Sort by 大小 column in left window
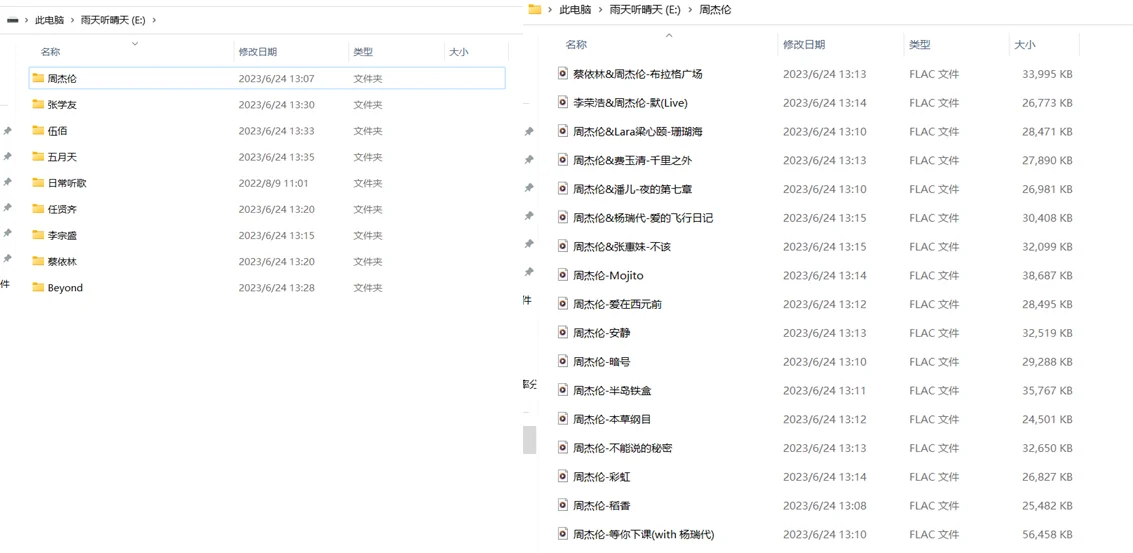 459,52
